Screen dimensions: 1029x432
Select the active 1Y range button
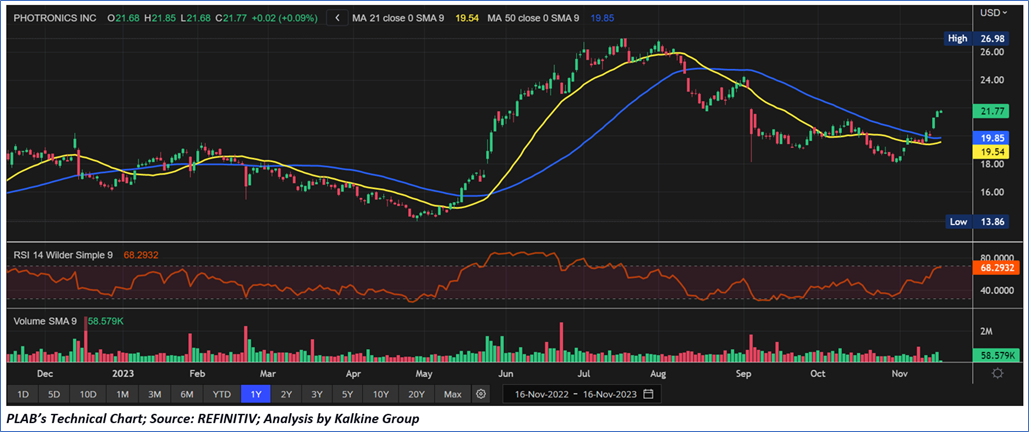255,394
